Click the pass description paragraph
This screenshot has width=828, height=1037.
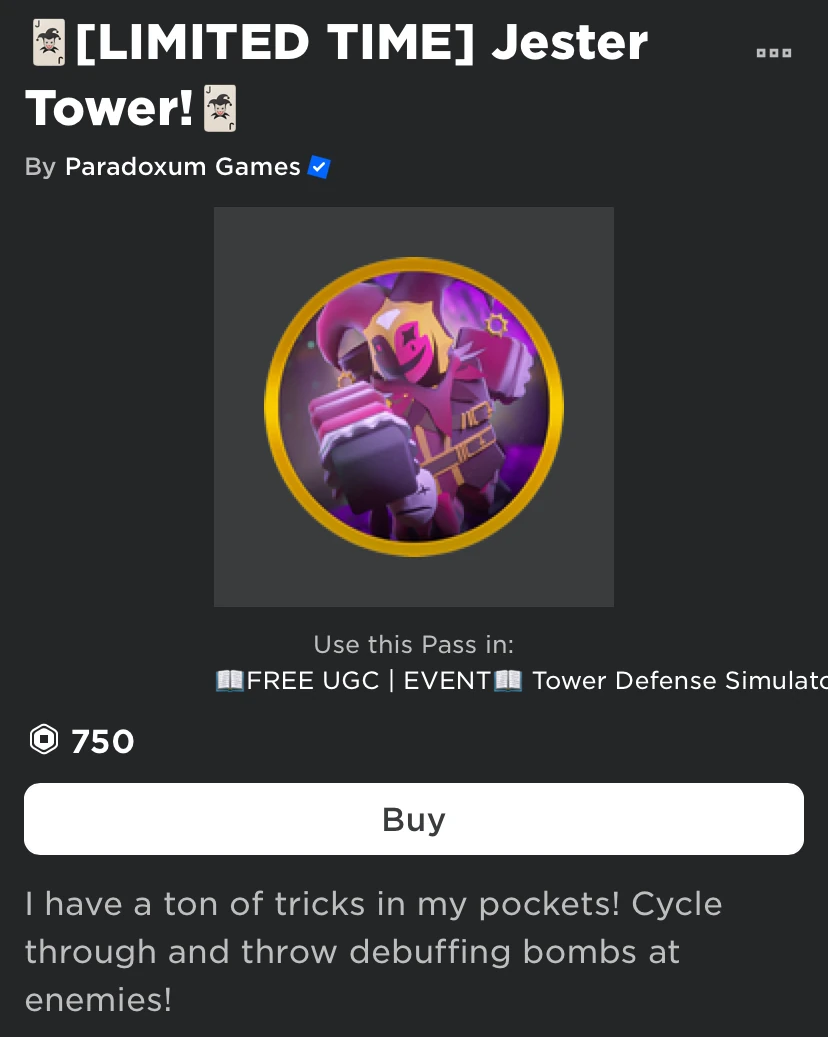[374, 951]
